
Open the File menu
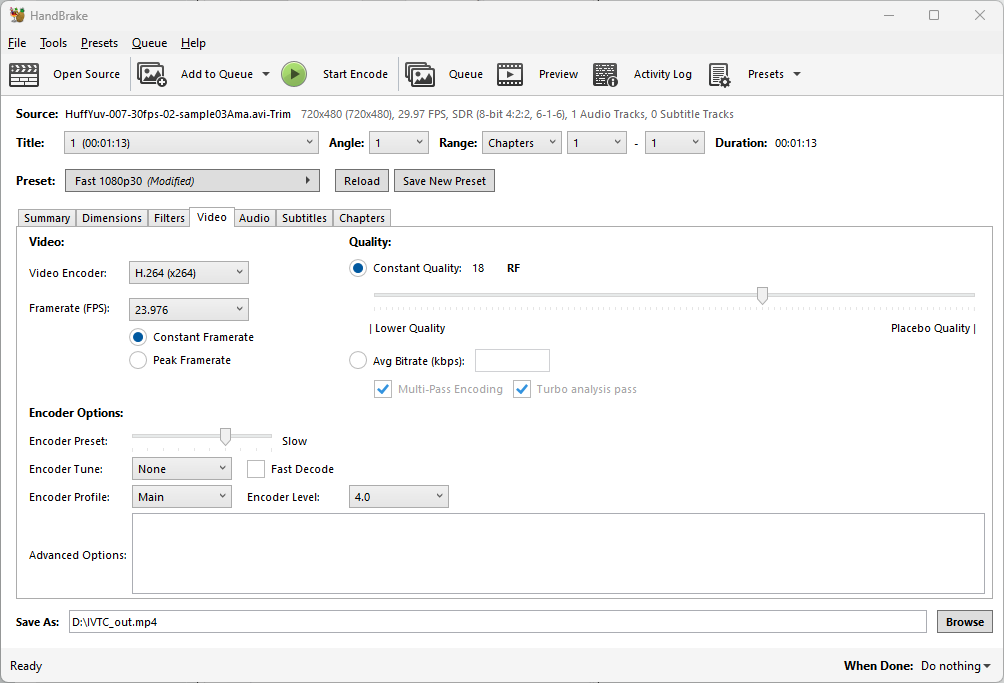coord(17,43)
